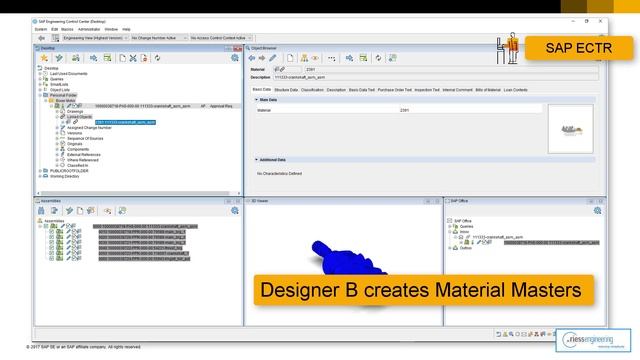Click the blue arrow icon in Desktop toolbar

click(93, 58)
